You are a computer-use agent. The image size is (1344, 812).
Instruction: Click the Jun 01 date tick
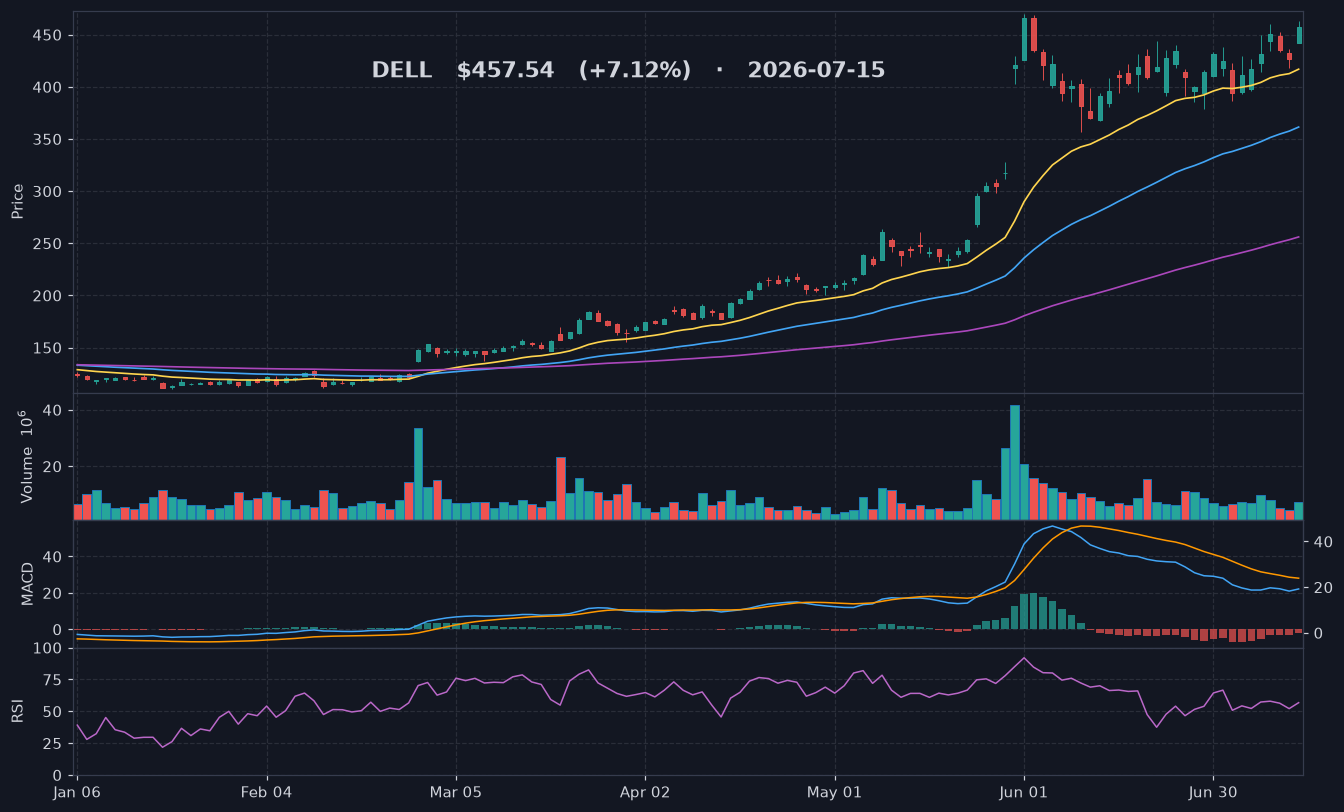click(x=1024, y=792)
